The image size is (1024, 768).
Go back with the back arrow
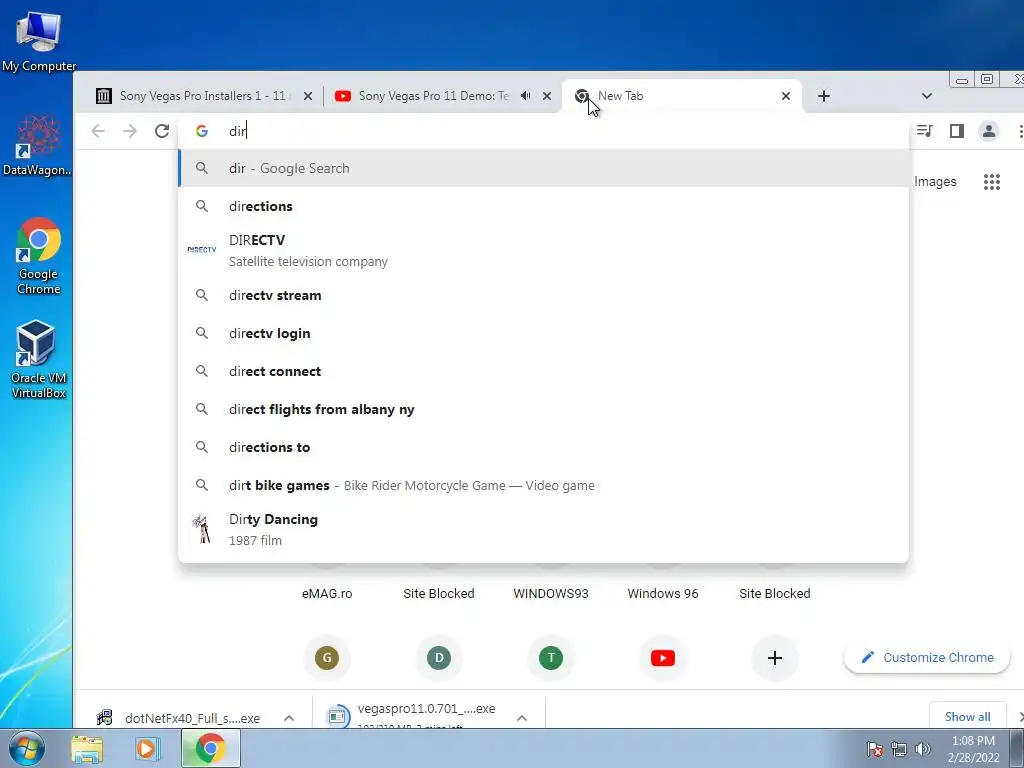98,131
